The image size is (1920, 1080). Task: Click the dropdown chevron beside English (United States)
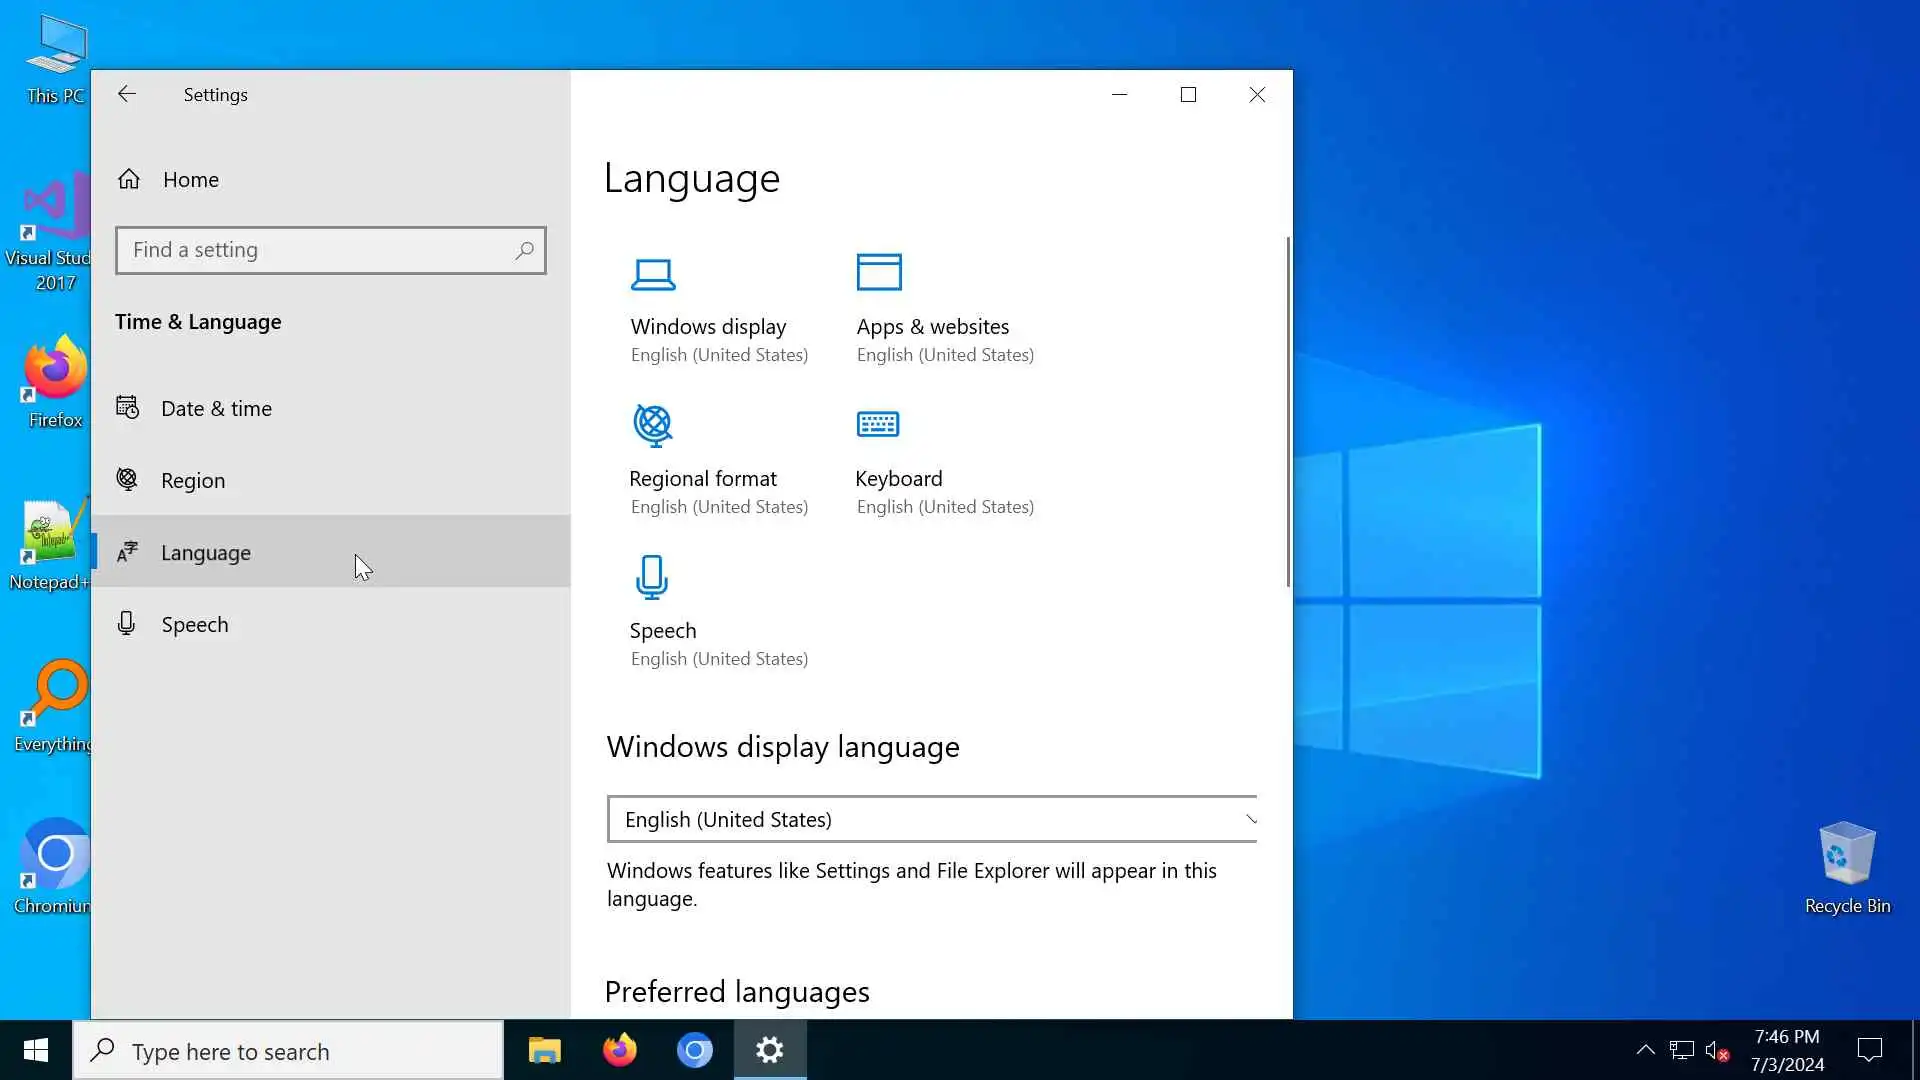(x=1250, y=819)
